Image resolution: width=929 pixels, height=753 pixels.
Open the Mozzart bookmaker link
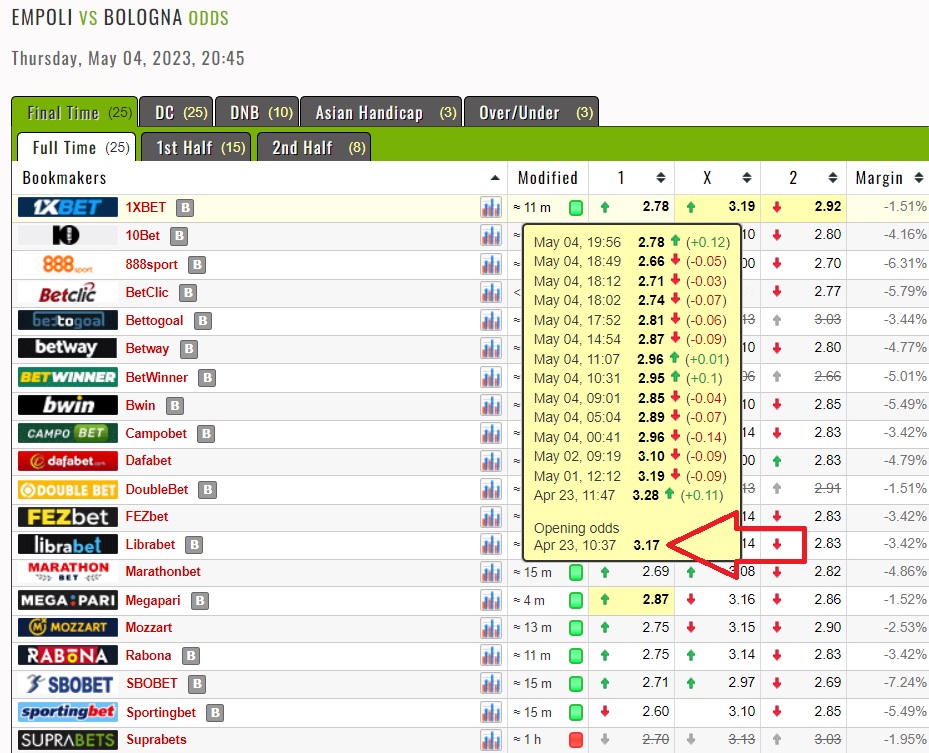[149, 627]
